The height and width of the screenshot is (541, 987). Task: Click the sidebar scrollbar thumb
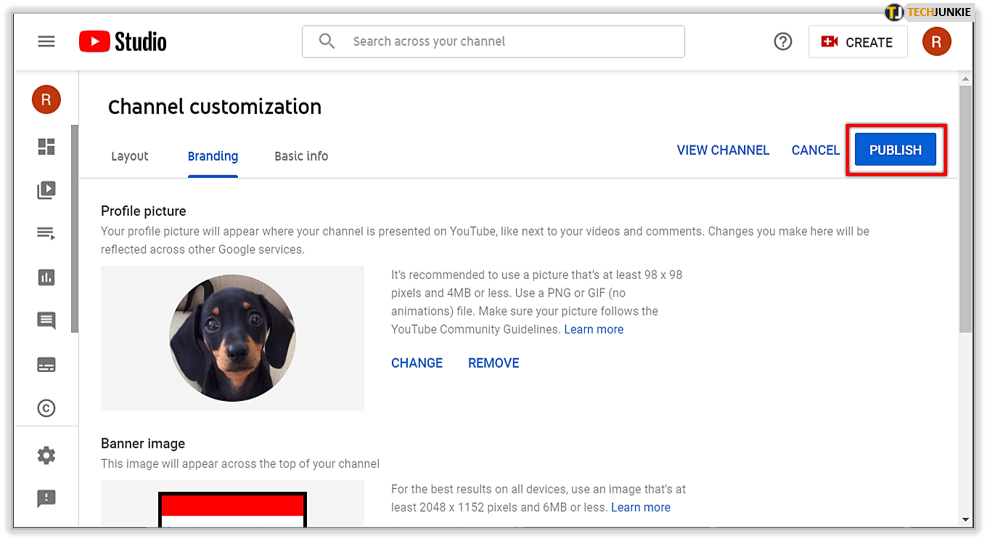[x=75, y=229]
